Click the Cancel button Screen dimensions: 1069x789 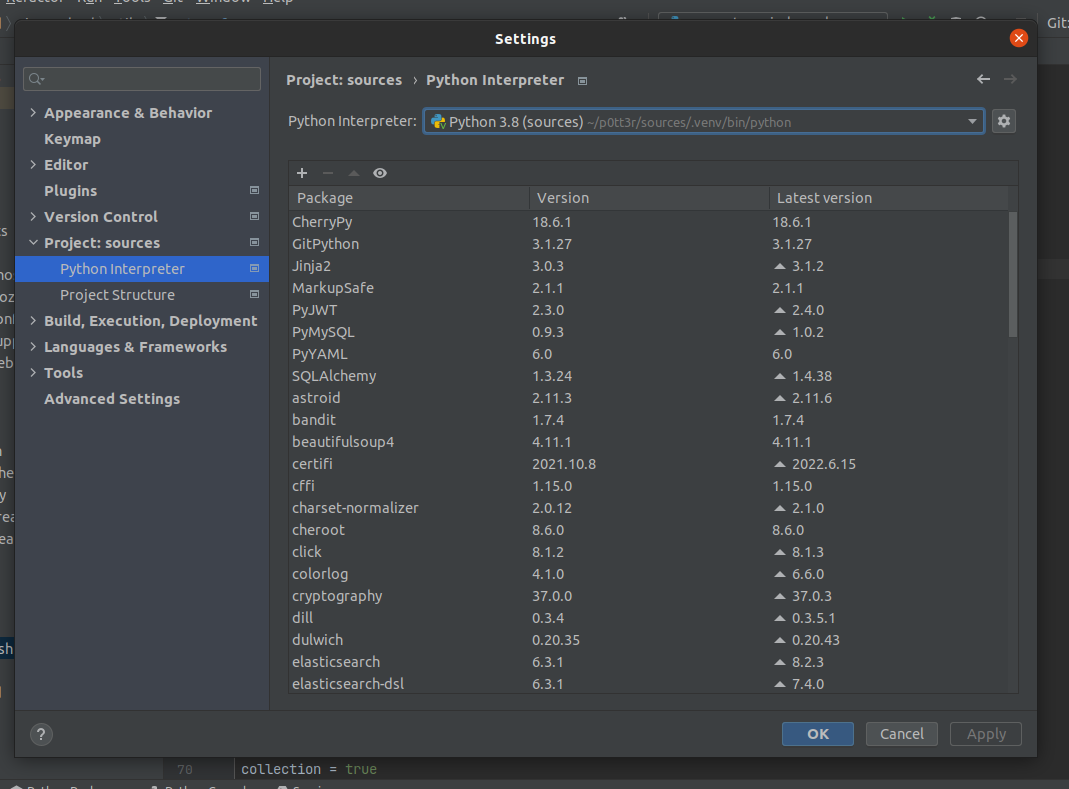[x=901, y=734]
